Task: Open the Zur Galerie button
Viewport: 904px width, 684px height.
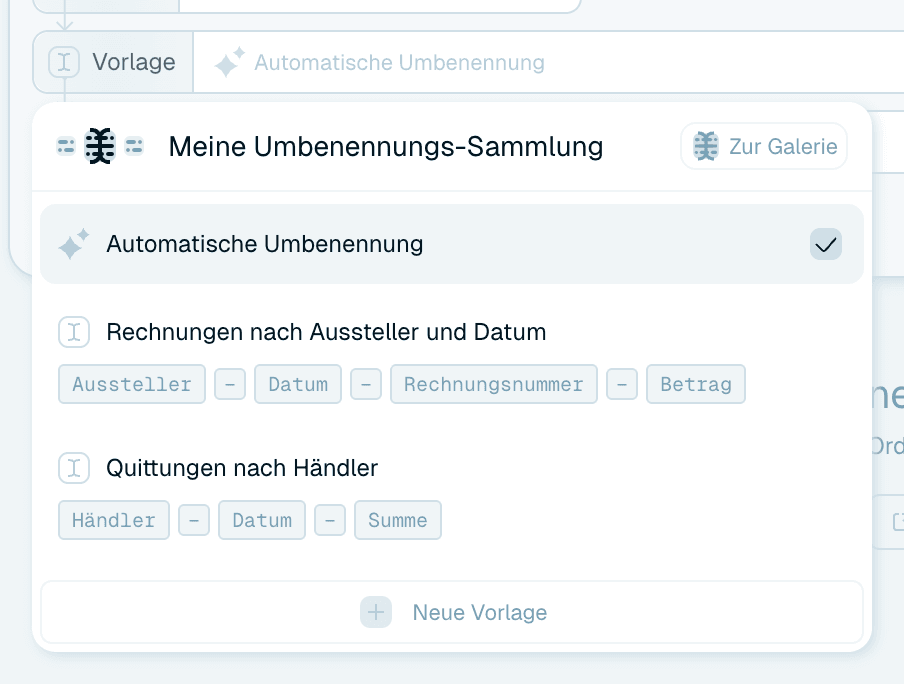Action: coord(764,146)
